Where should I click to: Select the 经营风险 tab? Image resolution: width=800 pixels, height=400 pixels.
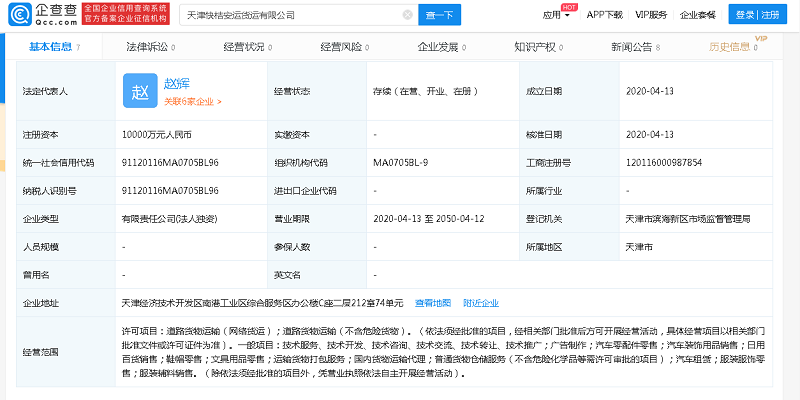coord(341,47)
